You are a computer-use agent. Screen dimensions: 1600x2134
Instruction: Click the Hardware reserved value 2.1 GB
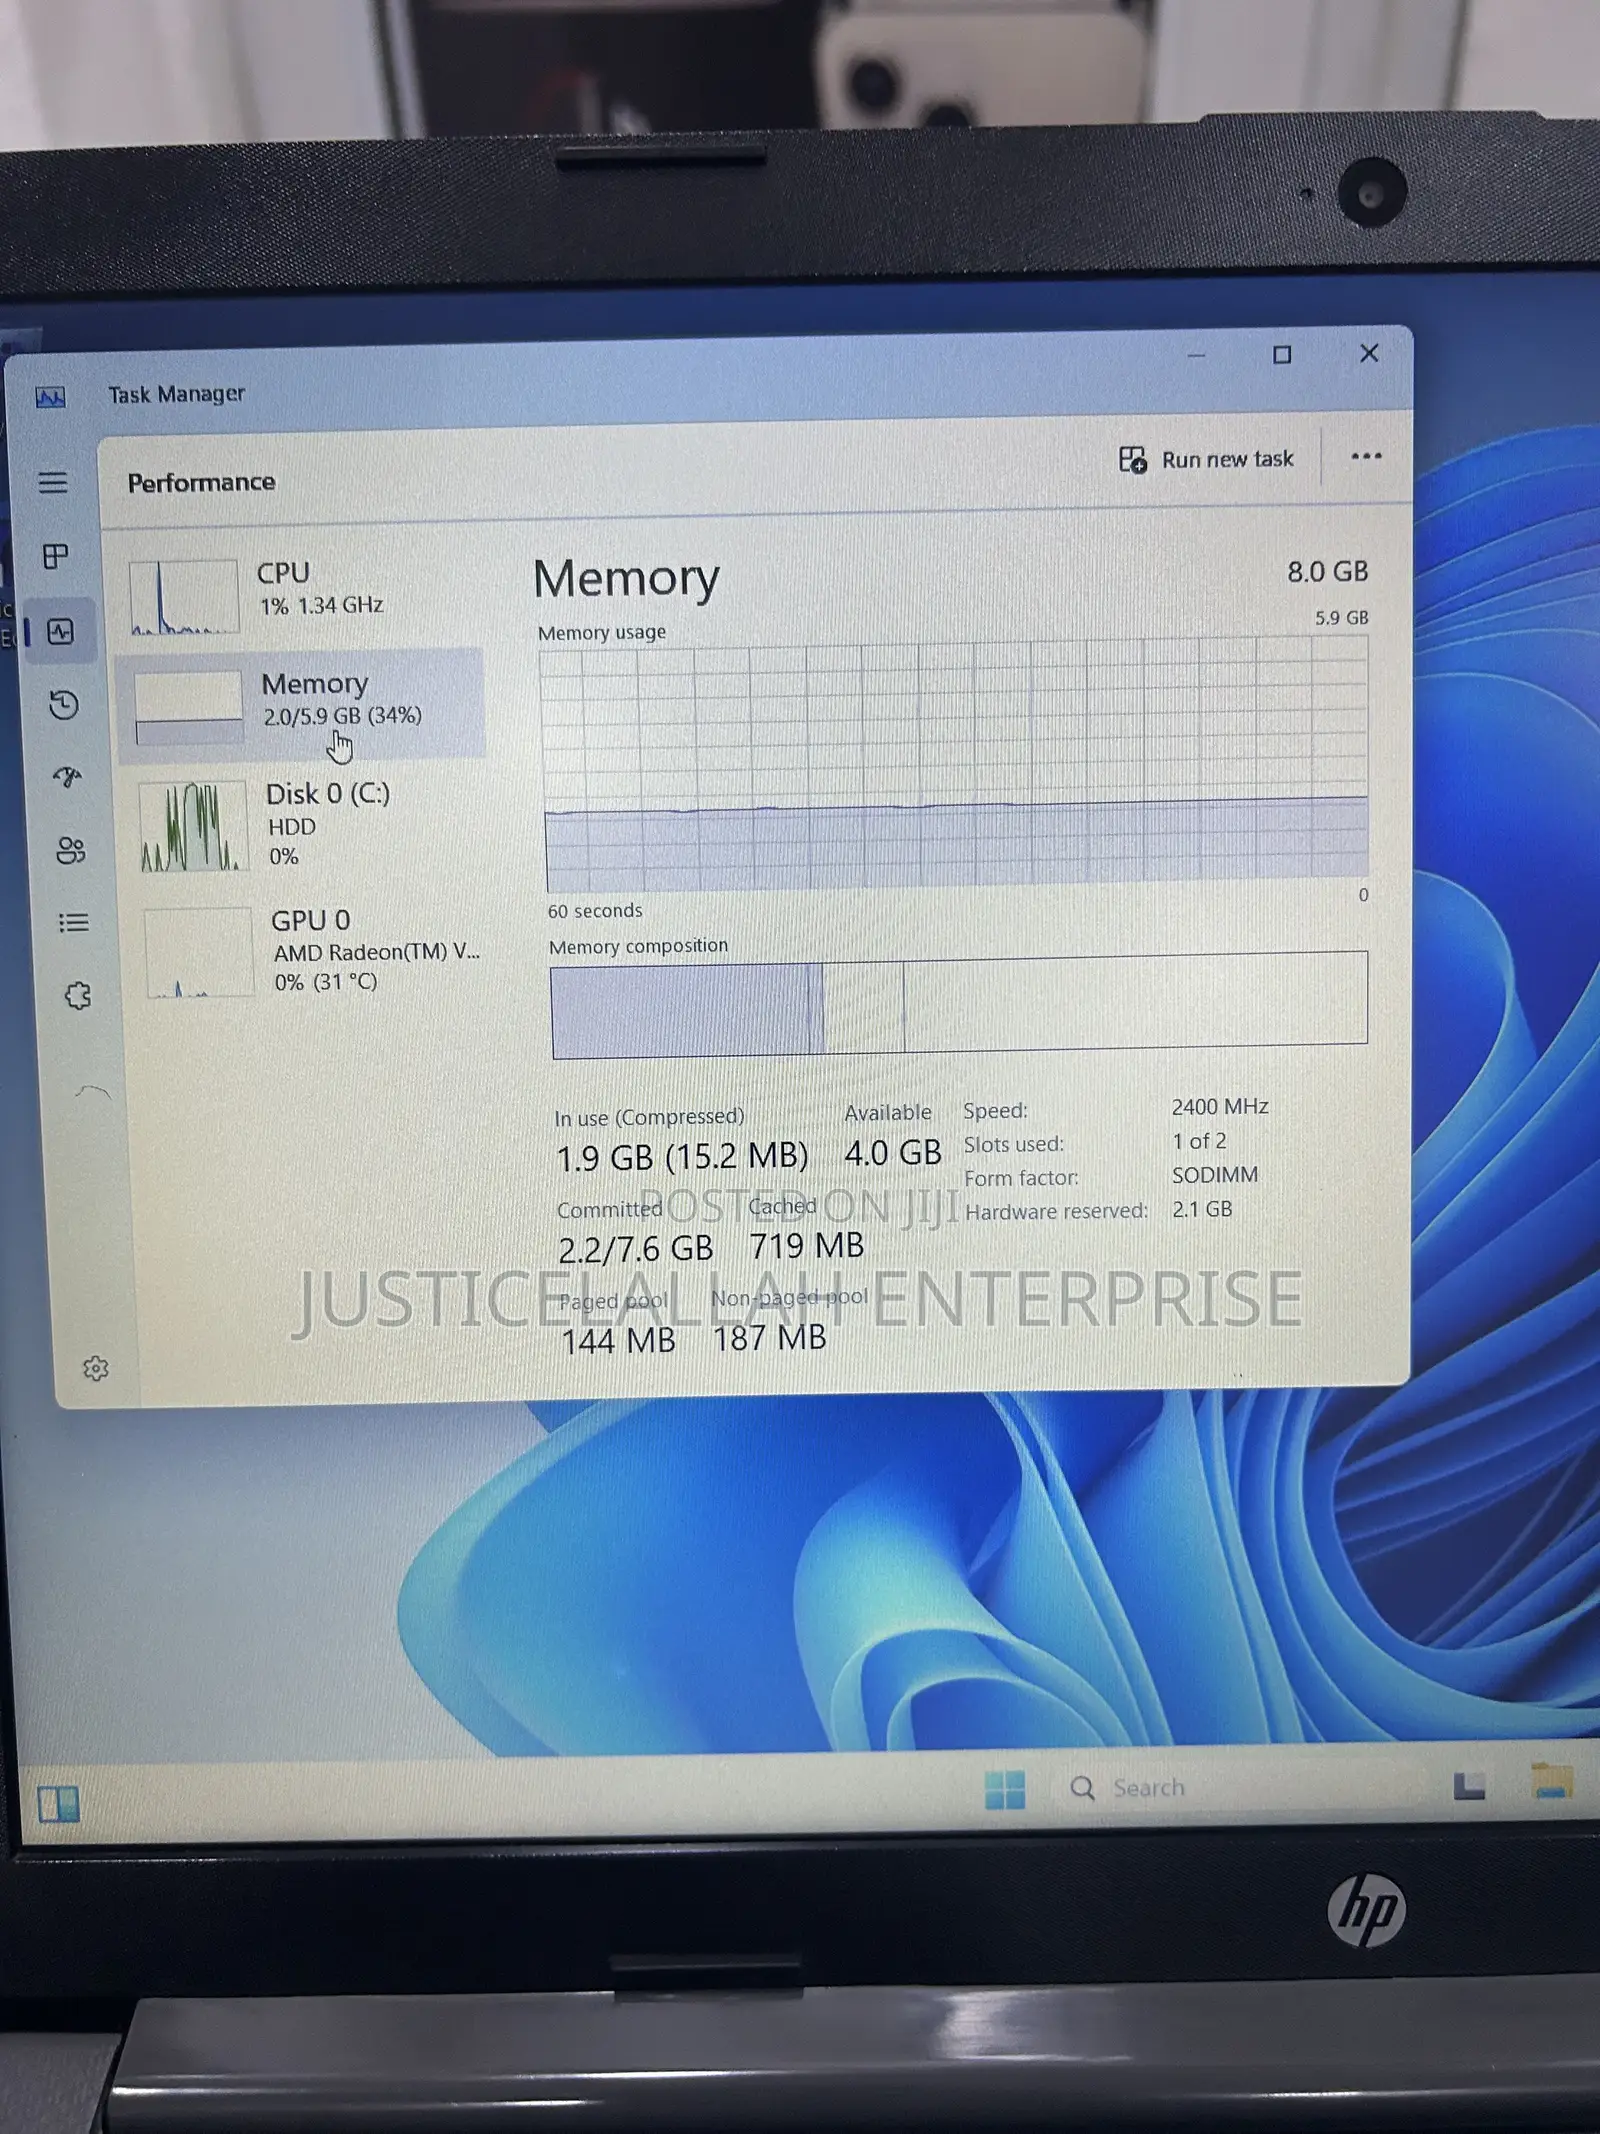[1202, 1209]
